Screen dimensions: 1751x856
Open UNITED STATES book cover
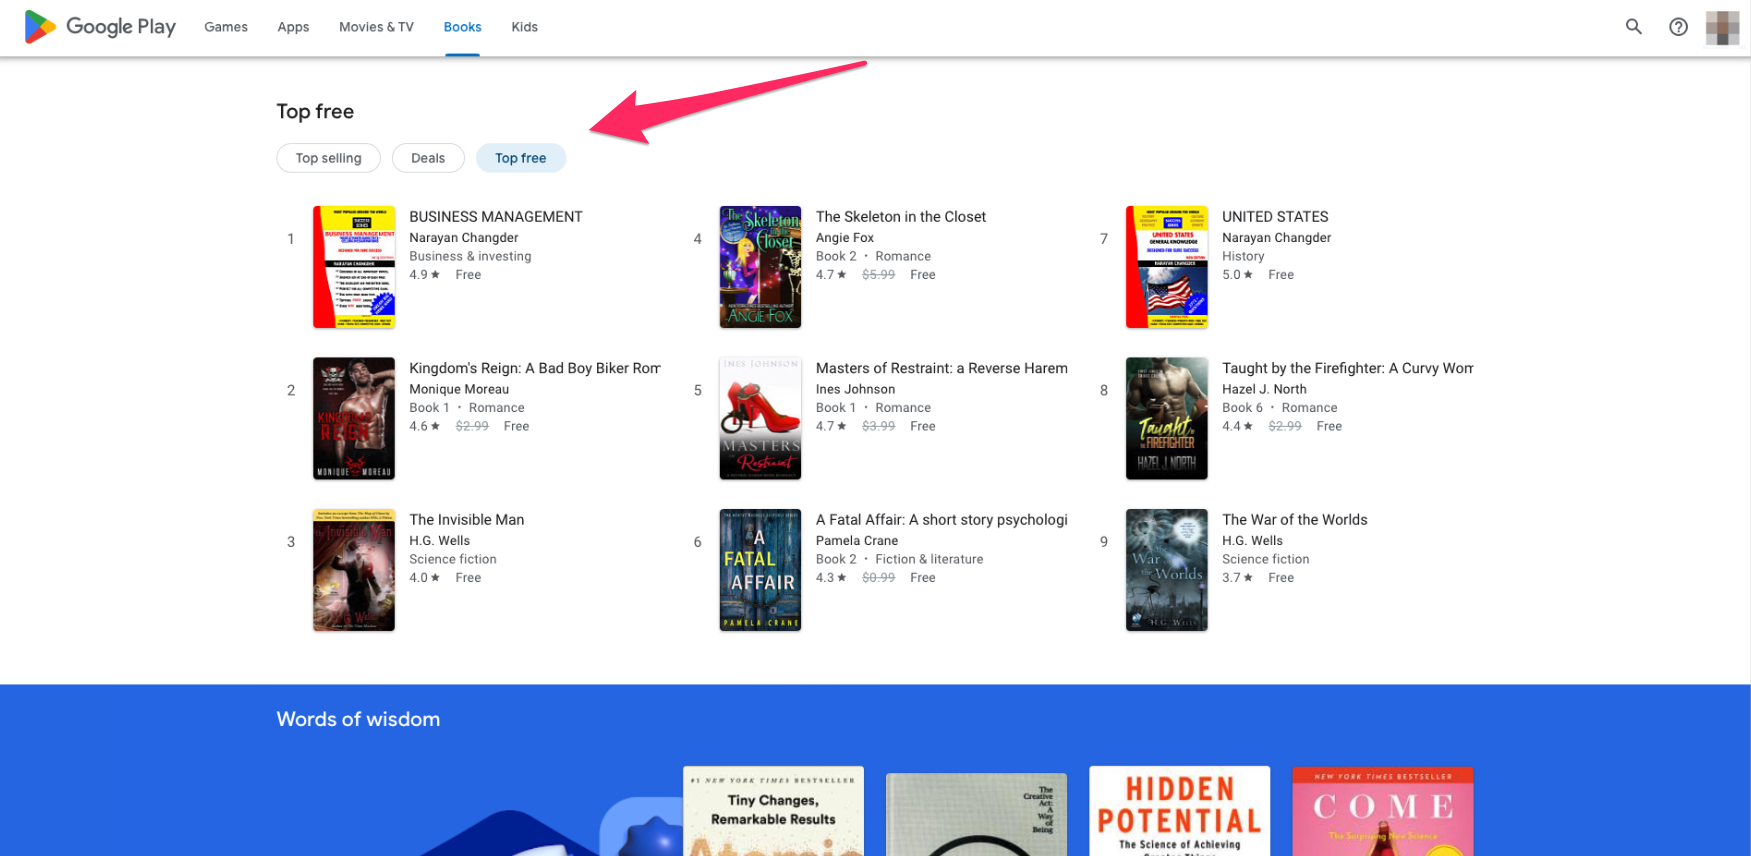click(1167, 267)
